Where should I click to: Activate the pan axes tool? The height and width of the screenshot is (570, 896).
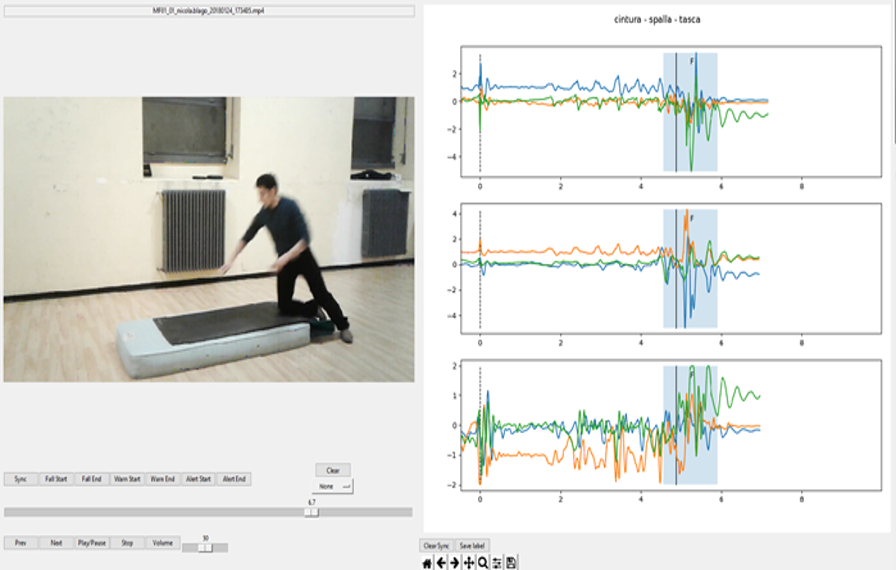(469, 563)
